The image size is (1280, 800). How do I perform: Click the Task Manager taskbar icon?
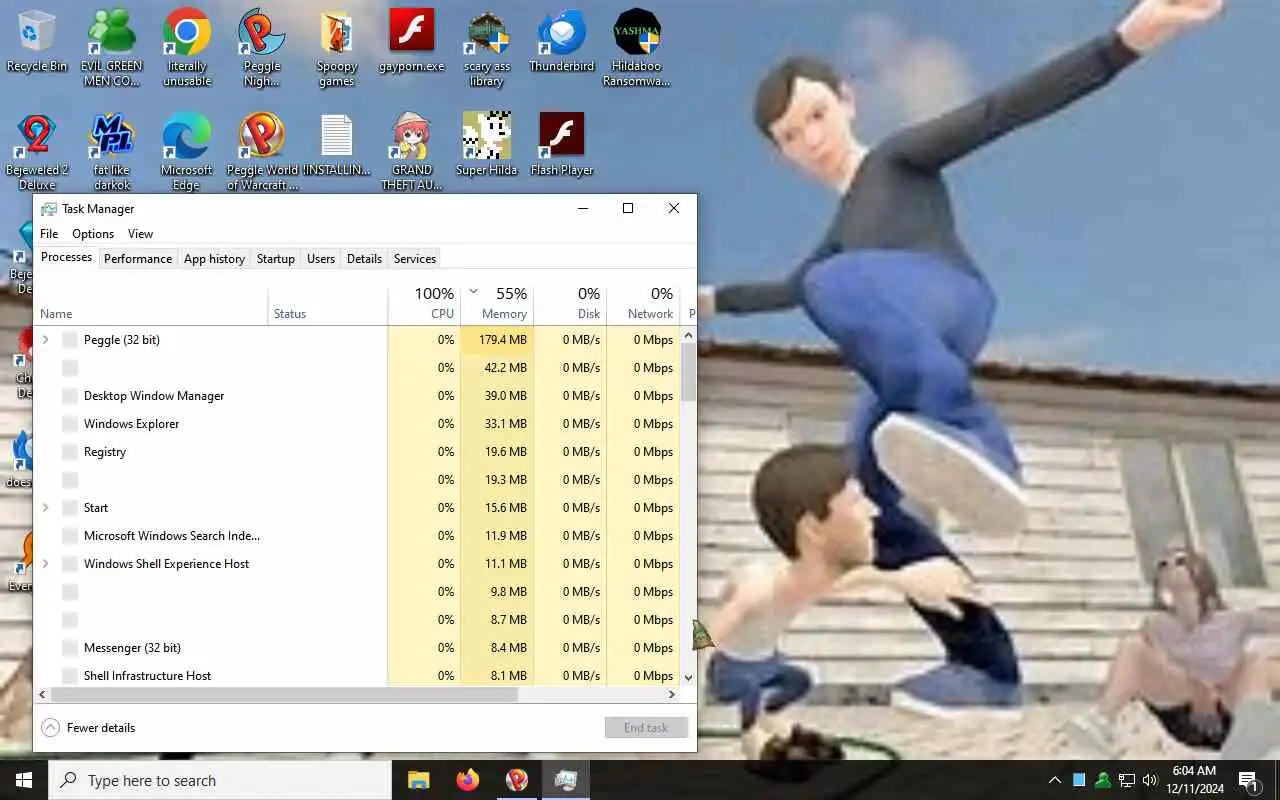(x=566, y=780)
